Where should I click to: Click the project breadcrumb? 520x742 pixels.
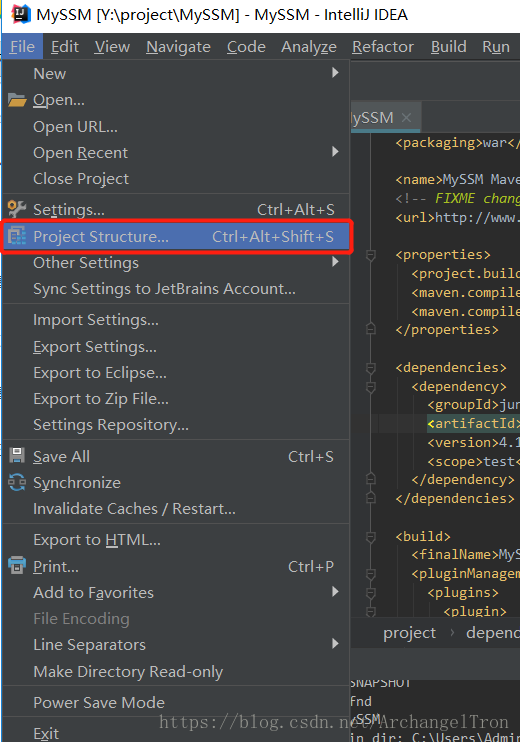(x=409, y=633)
